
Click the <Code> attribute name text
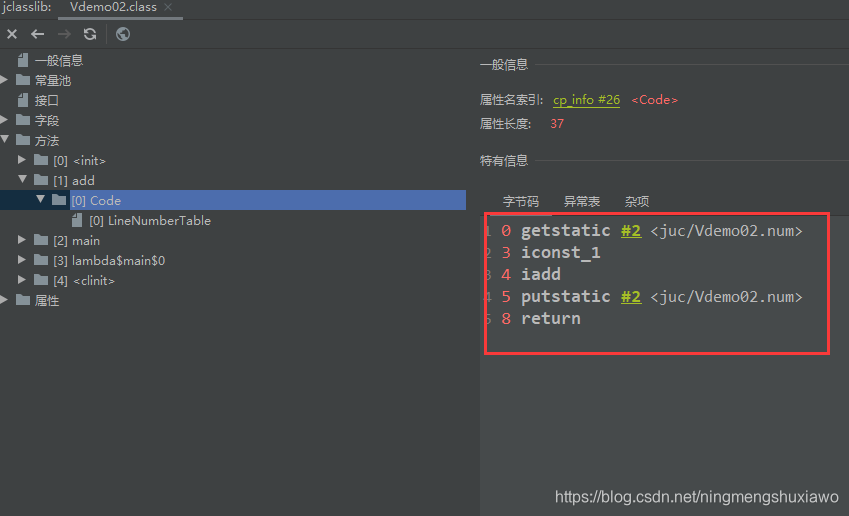[655, 100]
